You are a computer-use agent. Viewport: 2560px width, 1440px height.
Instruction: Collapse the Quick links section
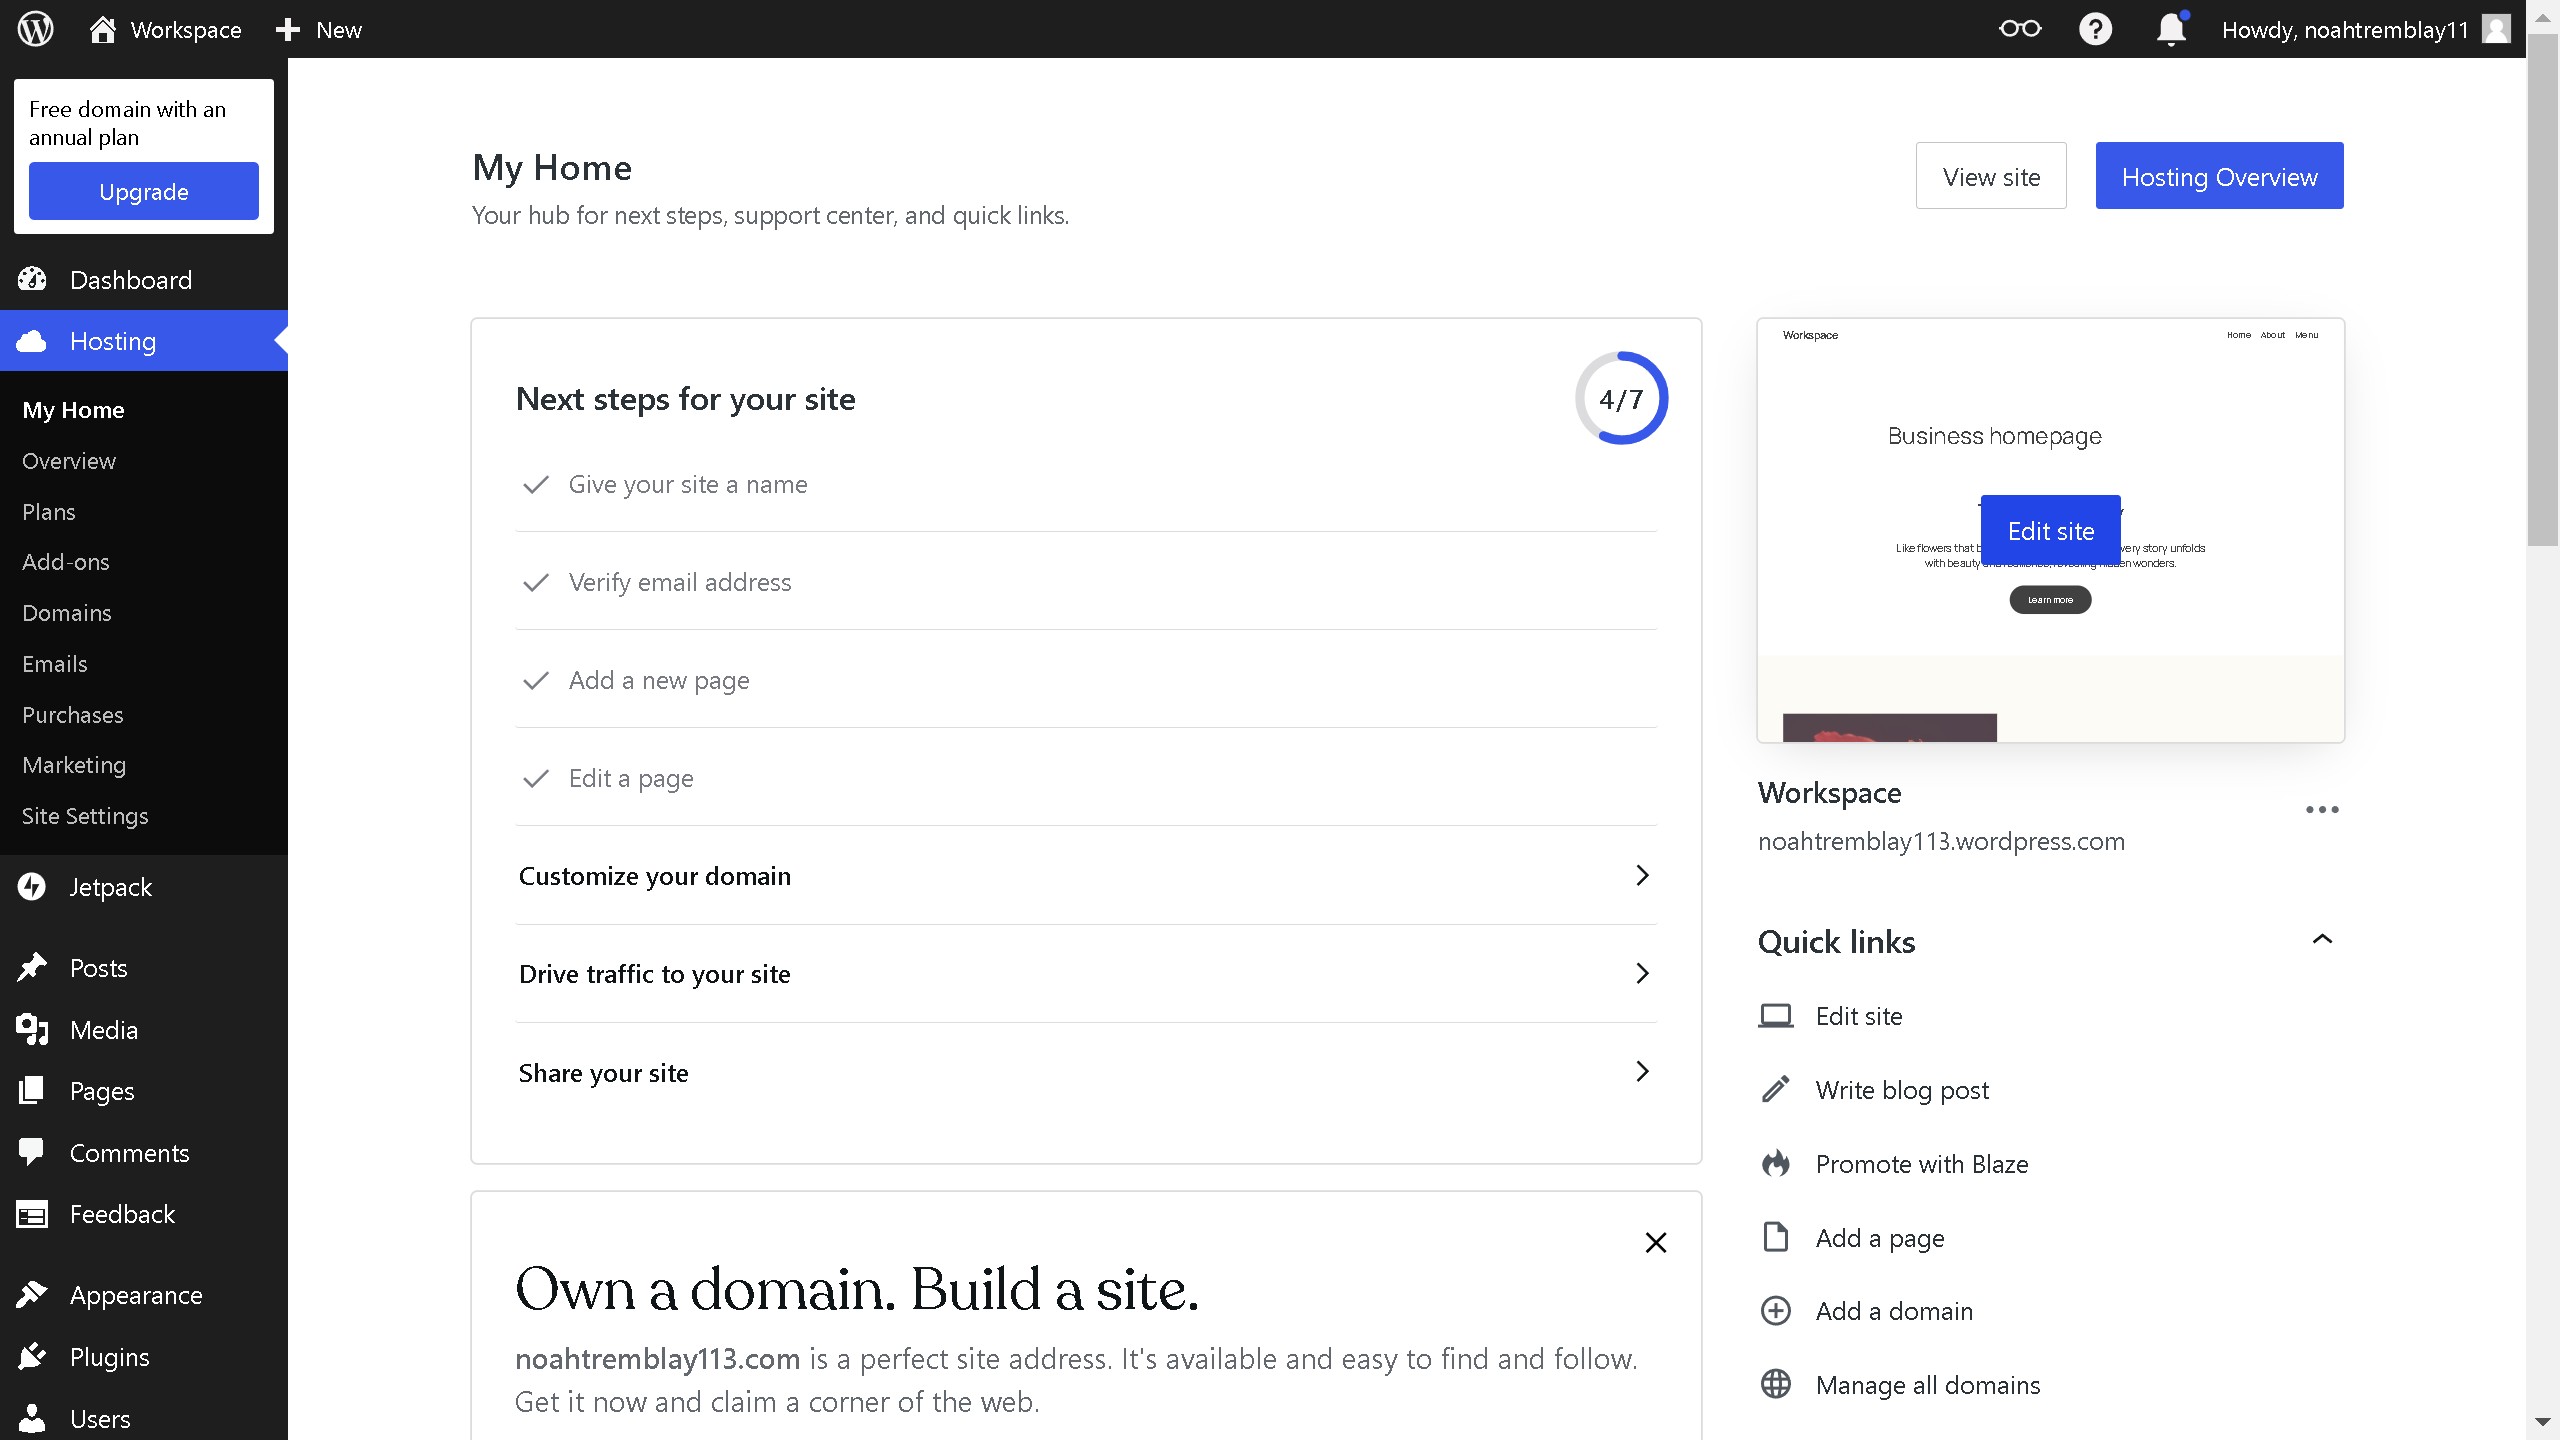pyautogui.click(x=2322, y=938)
